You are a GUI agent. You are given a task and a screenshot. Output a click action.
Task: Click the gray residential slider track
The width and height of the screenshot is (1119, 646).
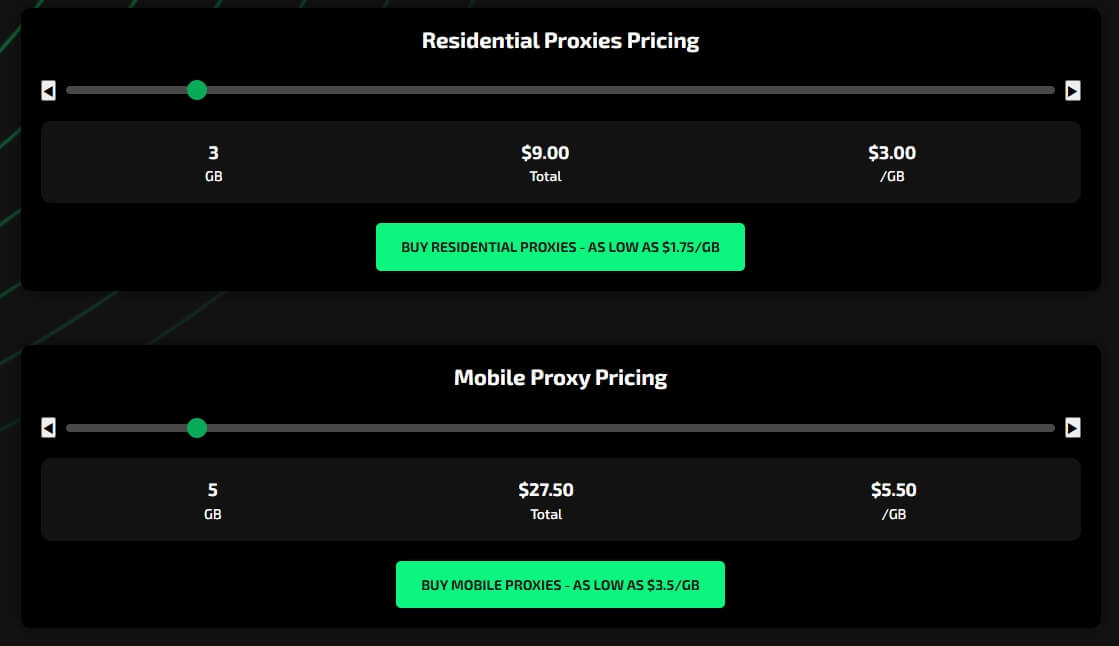pyautogui.click(x=620, y=90)
